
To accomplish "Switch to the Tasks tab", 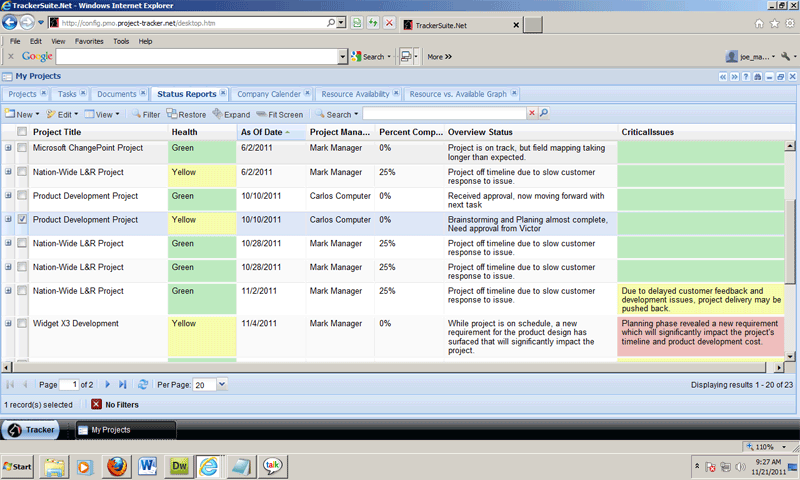I will coord(67,94).
